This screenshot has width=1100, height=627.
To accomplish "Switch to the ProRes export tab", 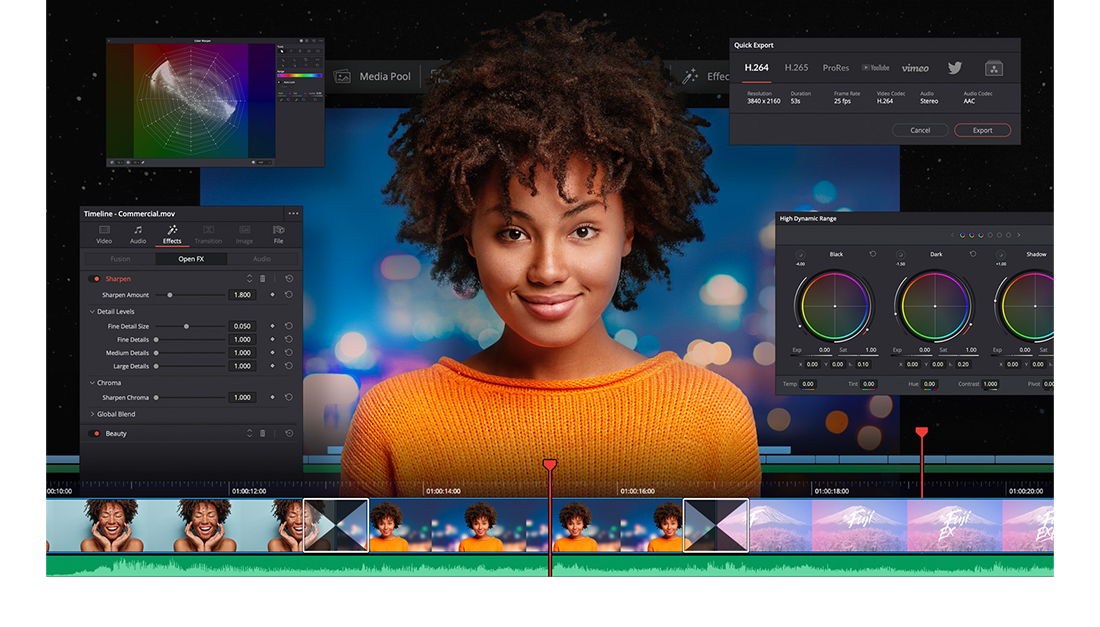I will point(836,68).
